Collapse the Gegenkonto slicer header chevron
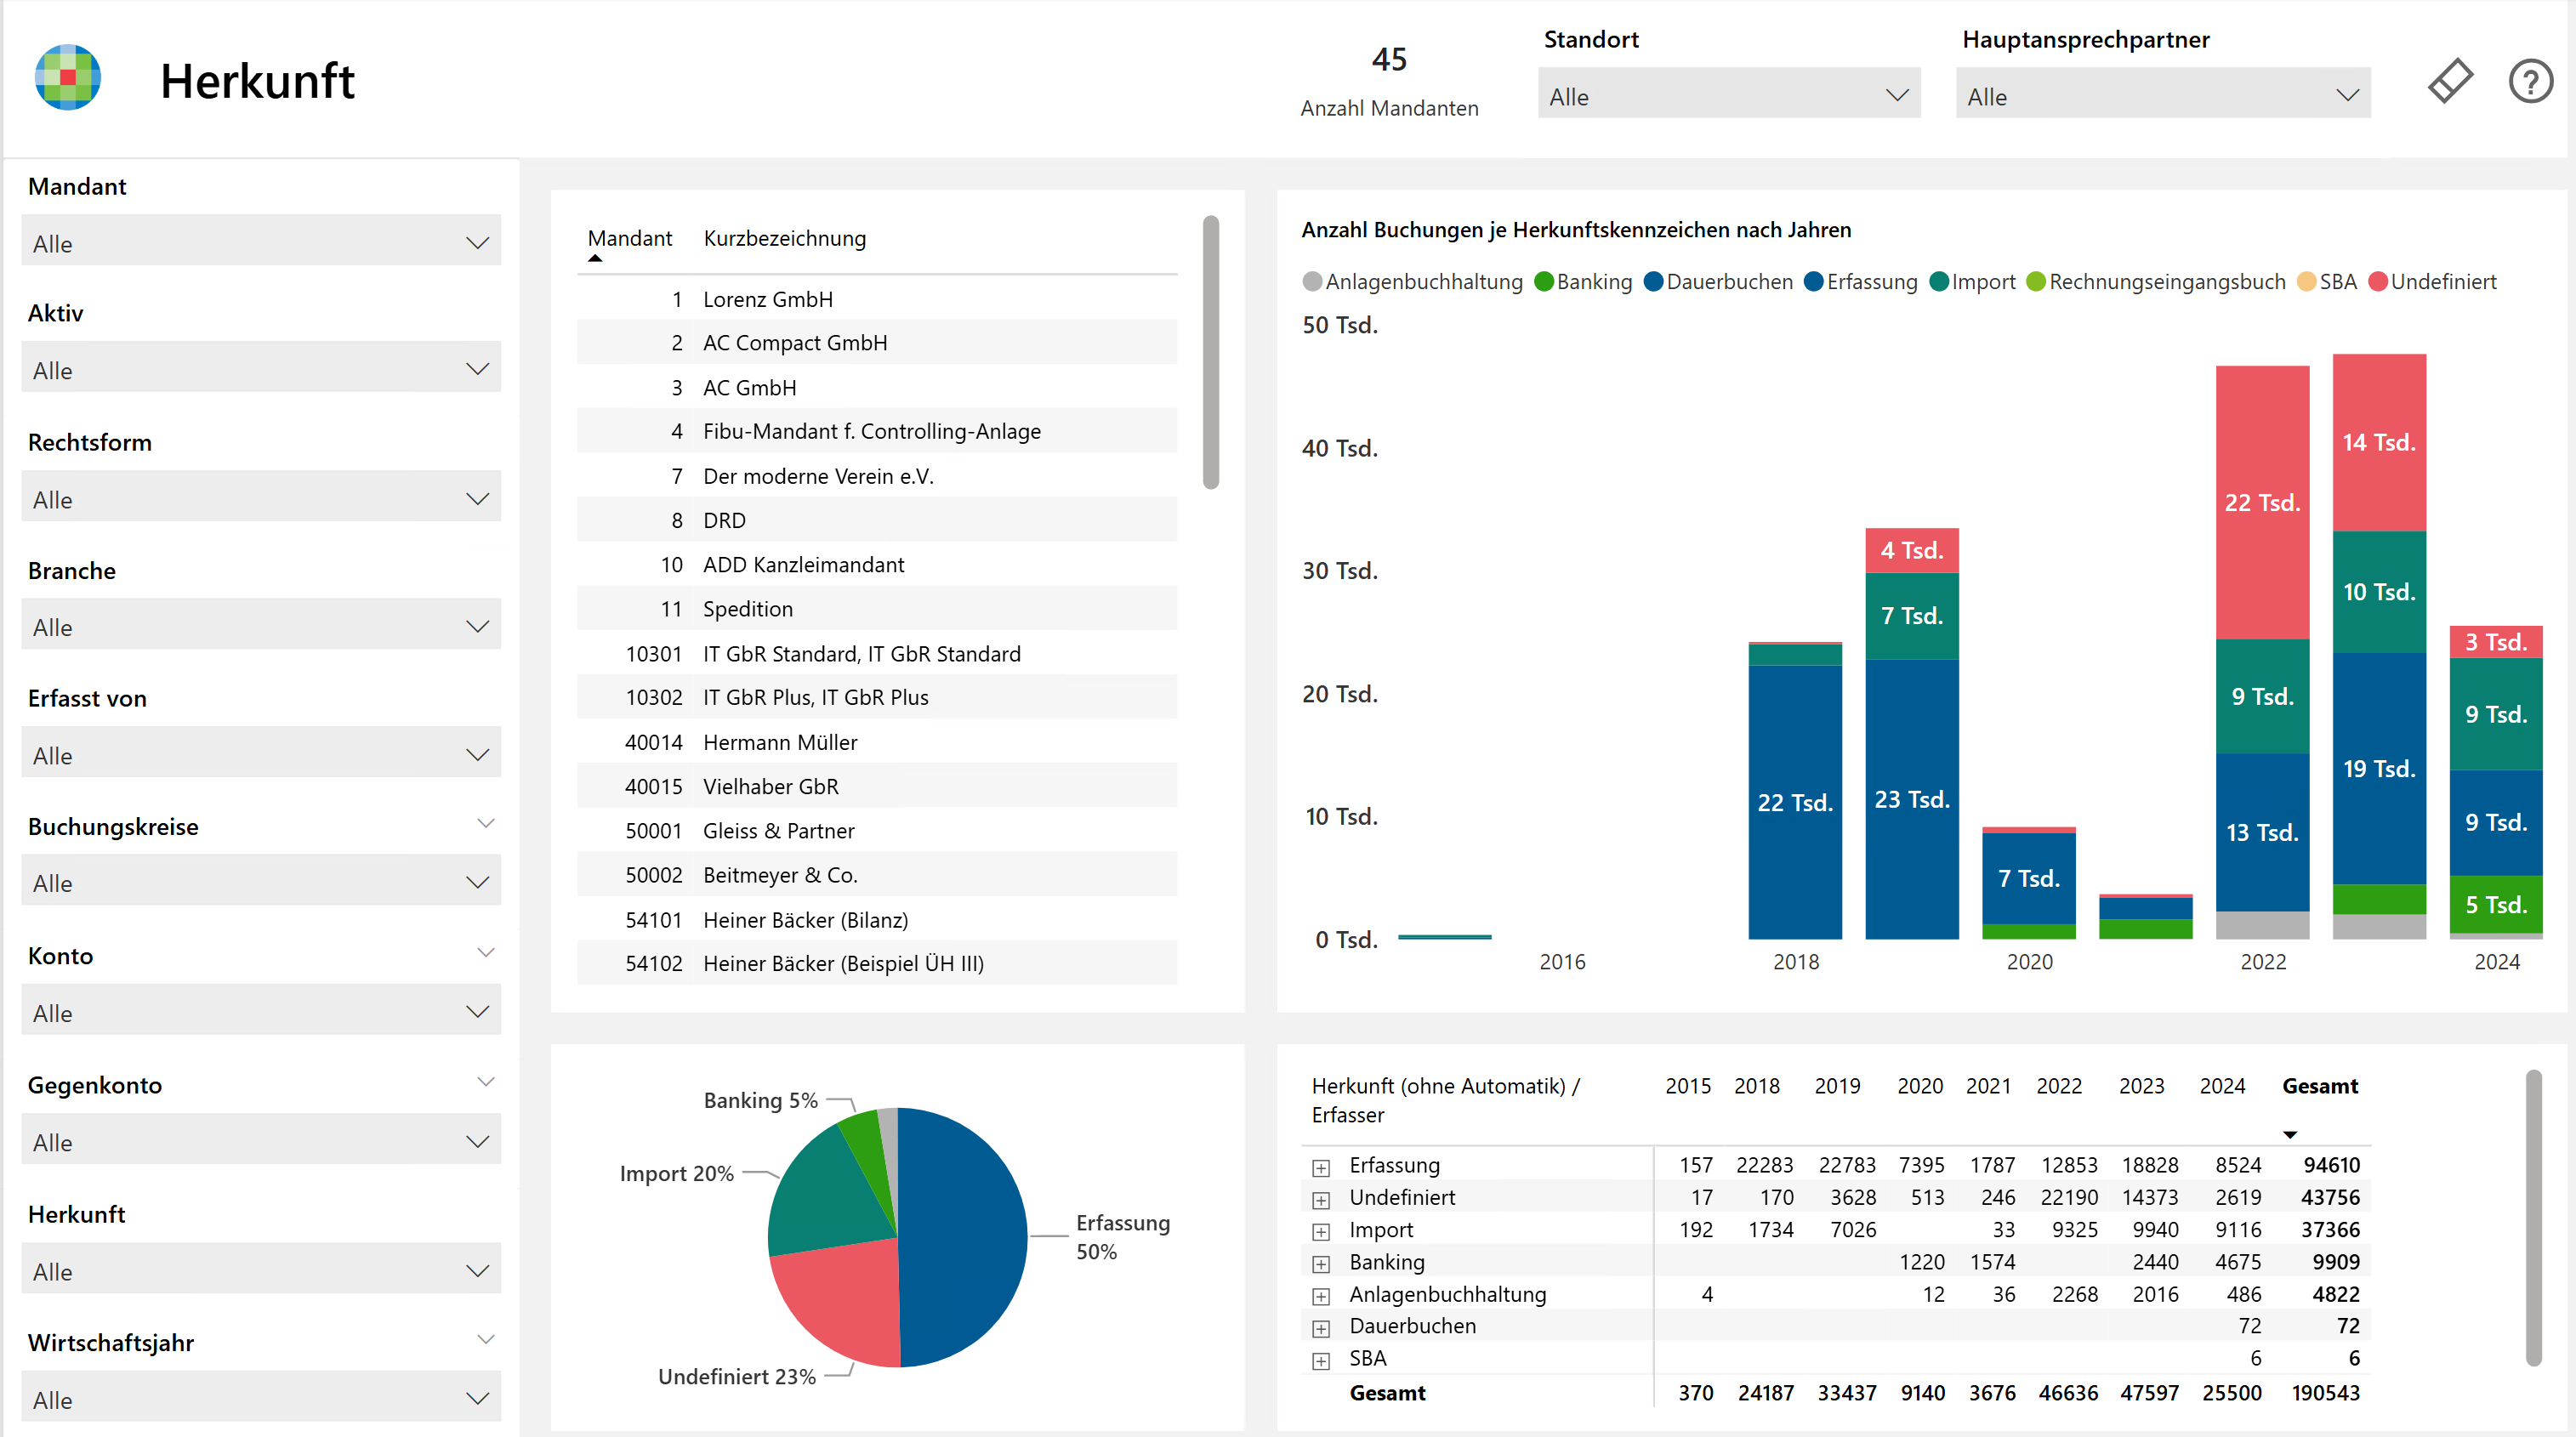Screen dimensions: 2576x1437 pyautogui.click(x=486, y=1082)
